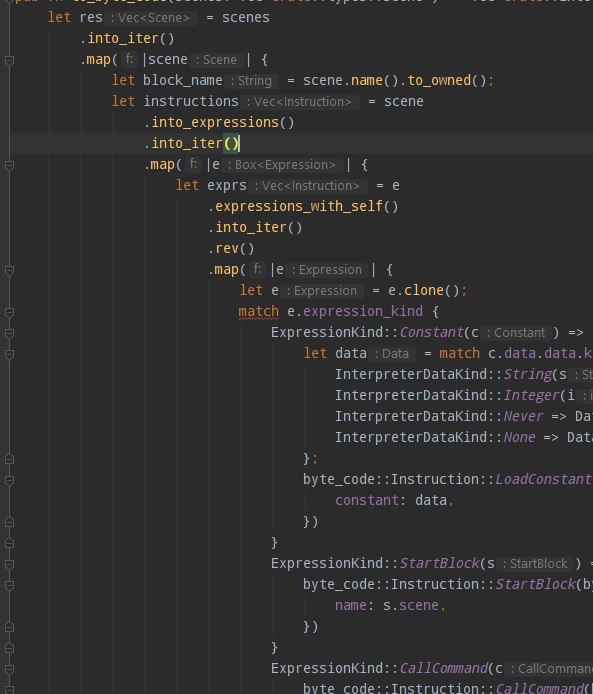Click the ': StartBlock' type hint
593x694 pixels.
click(536, 564)
